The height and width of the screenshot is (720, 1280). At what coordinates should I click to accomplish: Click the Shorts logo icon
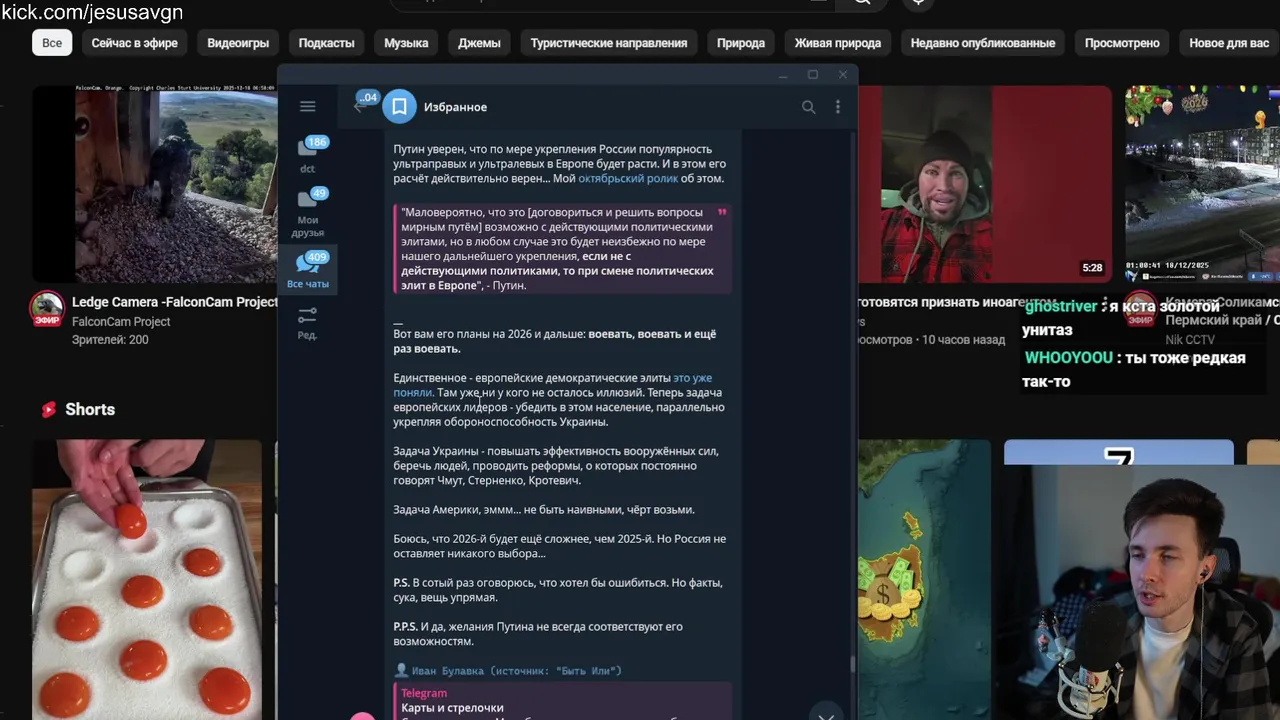coord(49,409)
